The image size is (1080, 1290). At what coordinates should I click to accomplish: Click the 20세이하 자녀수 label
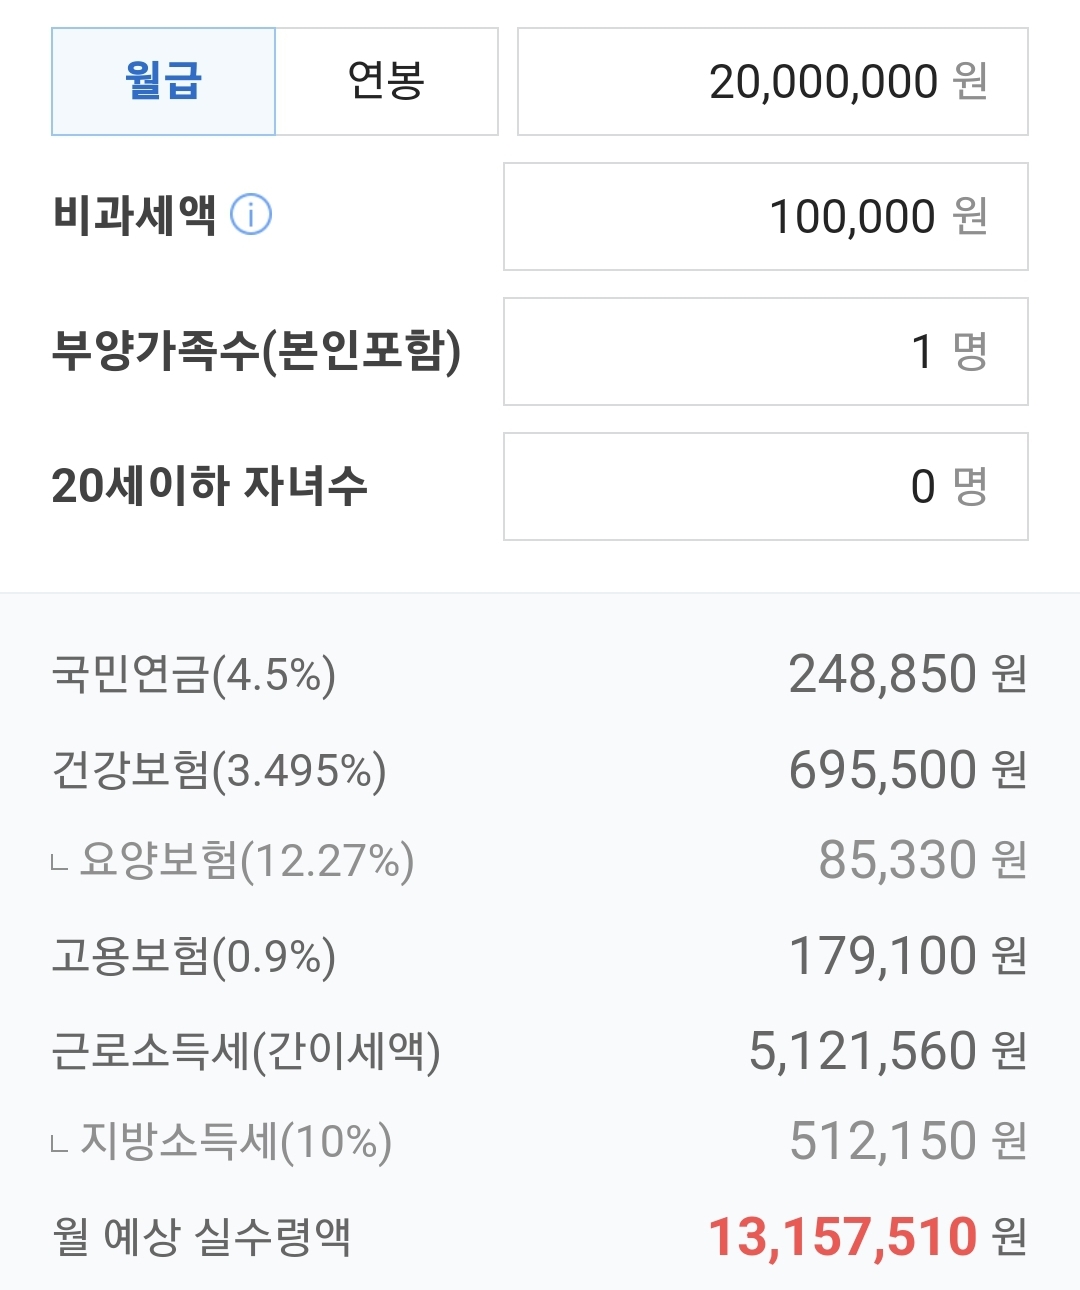pyautogui.click(x=209, y=486)
